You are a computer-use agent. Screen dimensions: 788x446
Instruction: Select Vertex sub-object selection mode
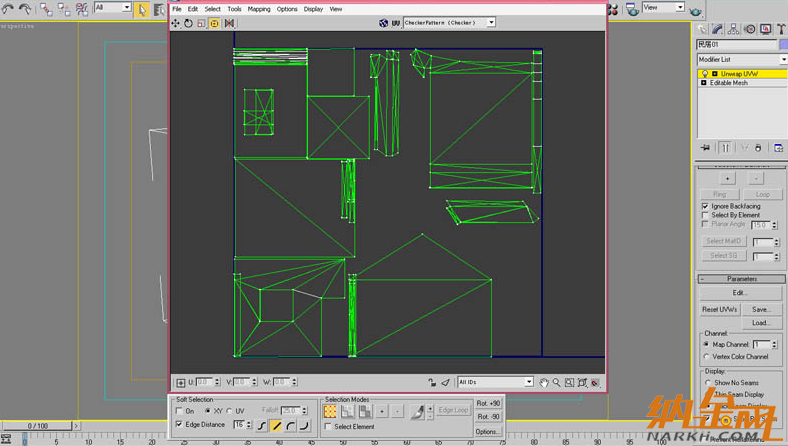pyautogui.click(x=330, y=411)
